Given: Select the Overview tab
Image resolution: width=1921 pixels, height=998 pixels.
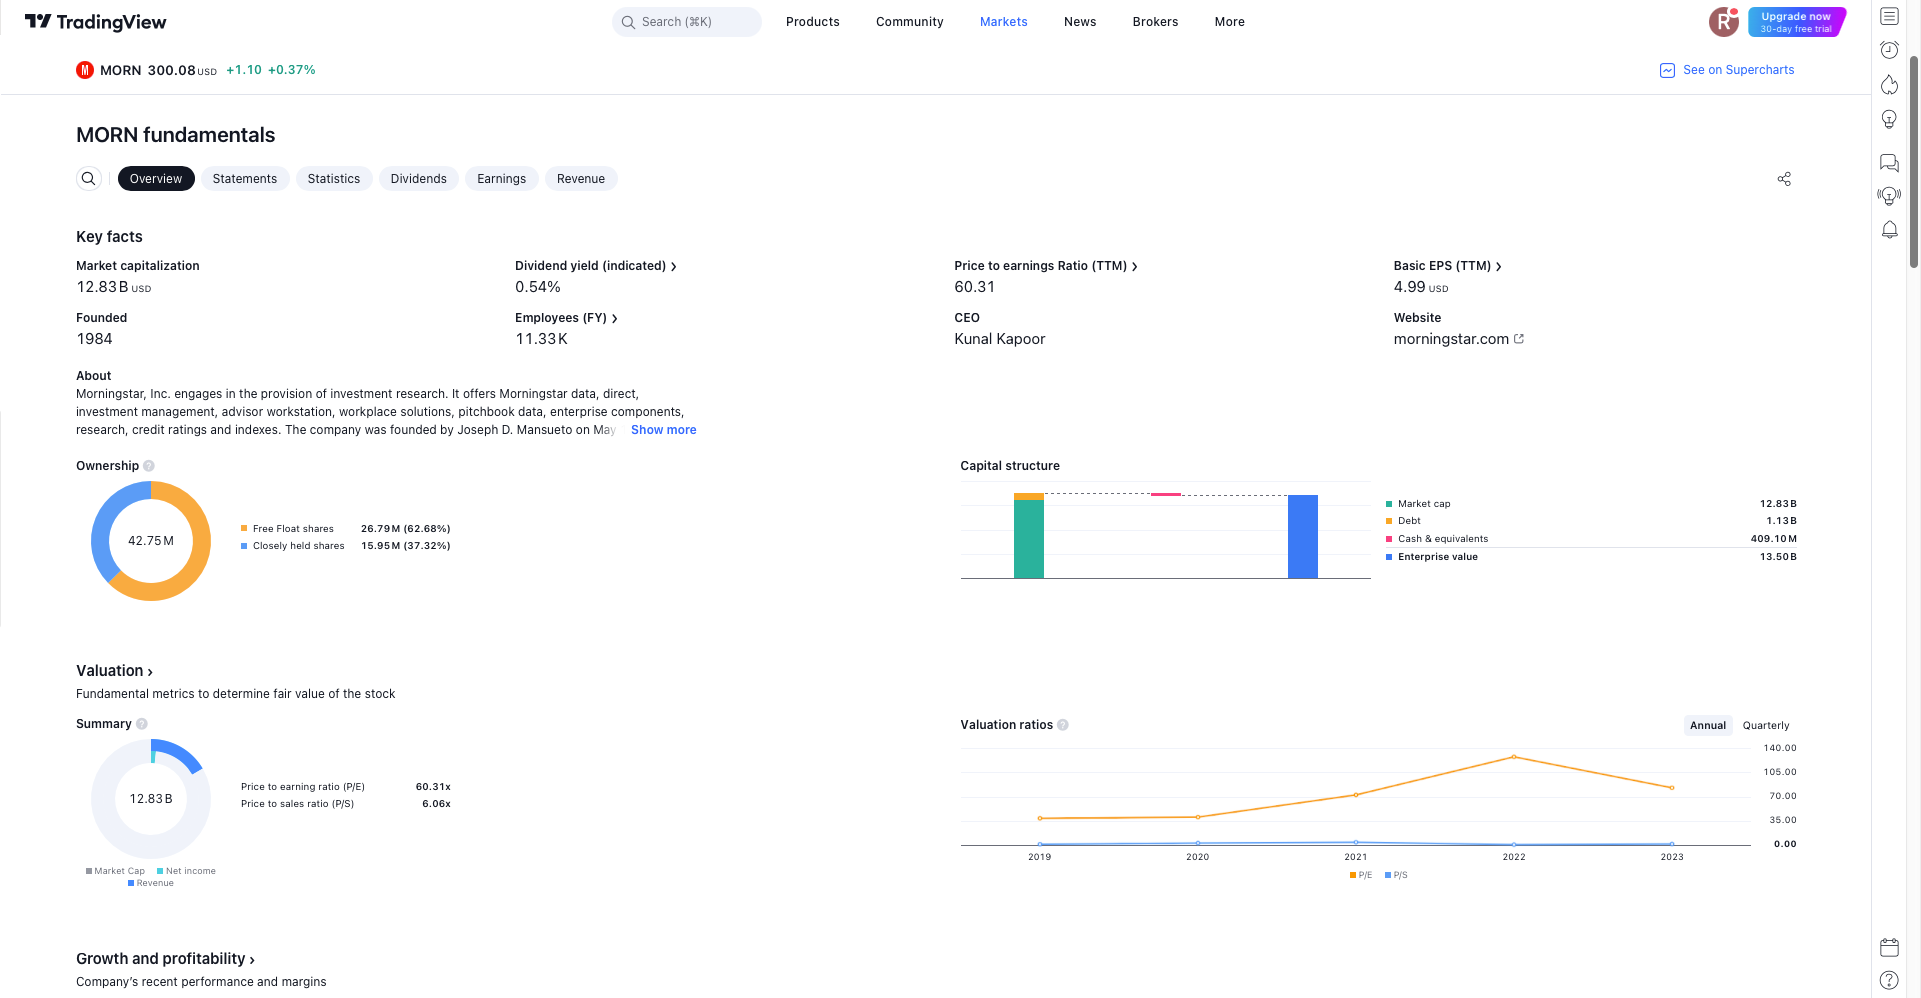Looking at the screenshot, I should (x=156, y=179).
